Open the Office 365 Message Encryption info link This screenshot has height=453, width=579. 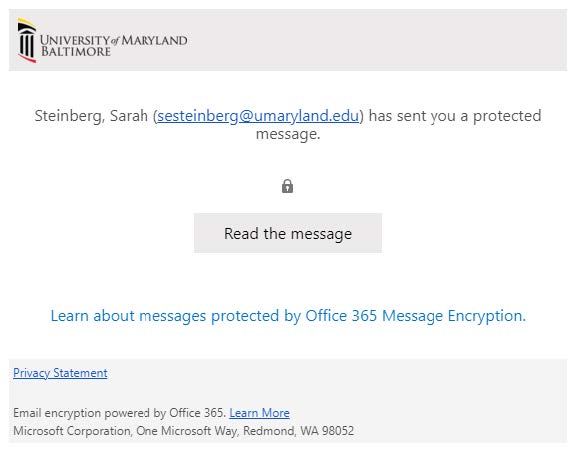point(288,316)
